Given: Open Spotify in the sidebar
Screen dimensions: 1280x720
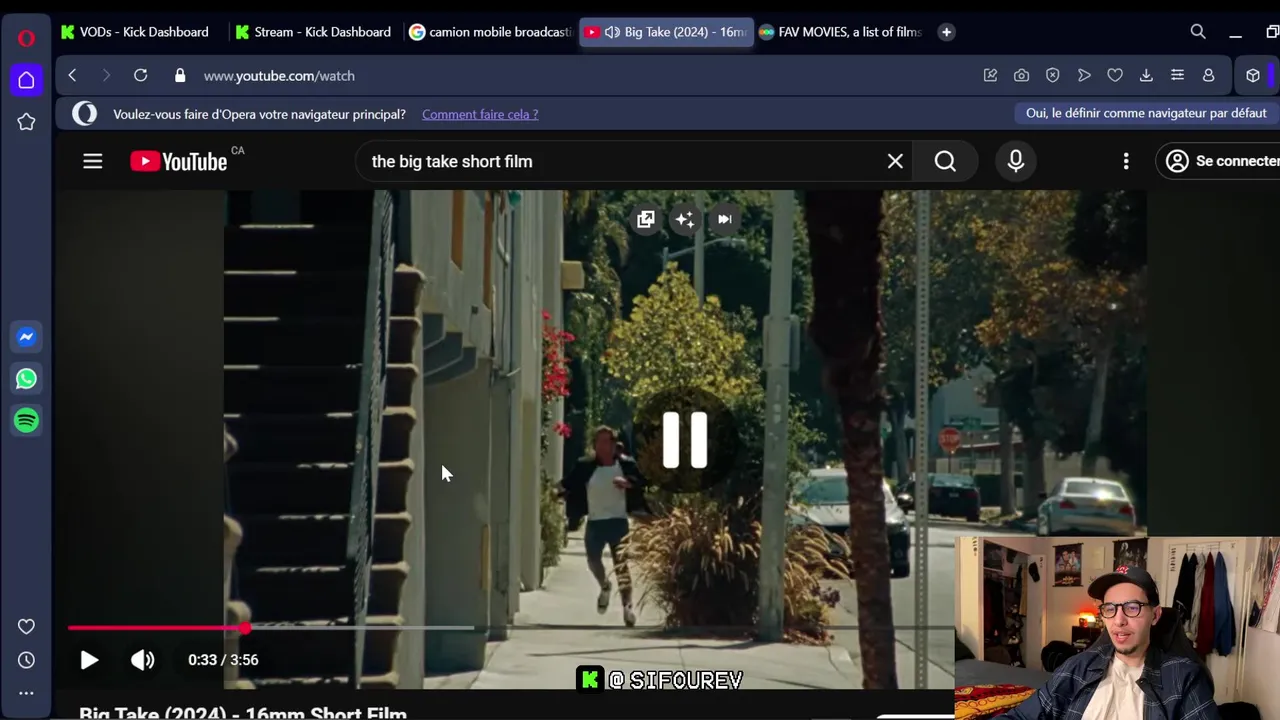Looking at the screenshot, I should pyautogui.click(x=26, y=420).
